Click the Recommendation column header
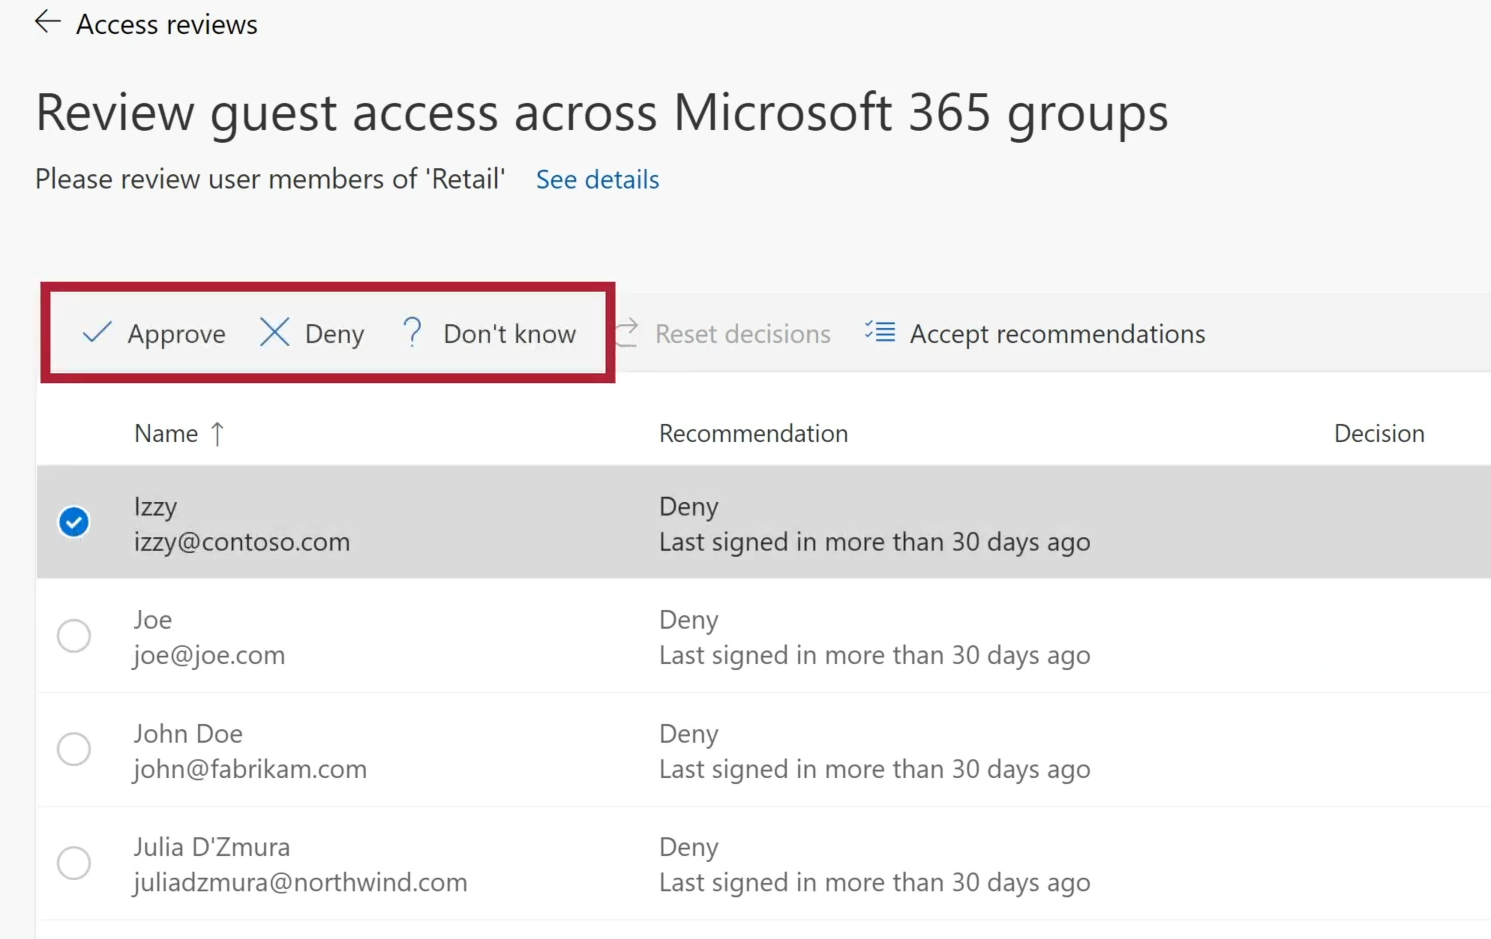 click(x=753, y=433)
